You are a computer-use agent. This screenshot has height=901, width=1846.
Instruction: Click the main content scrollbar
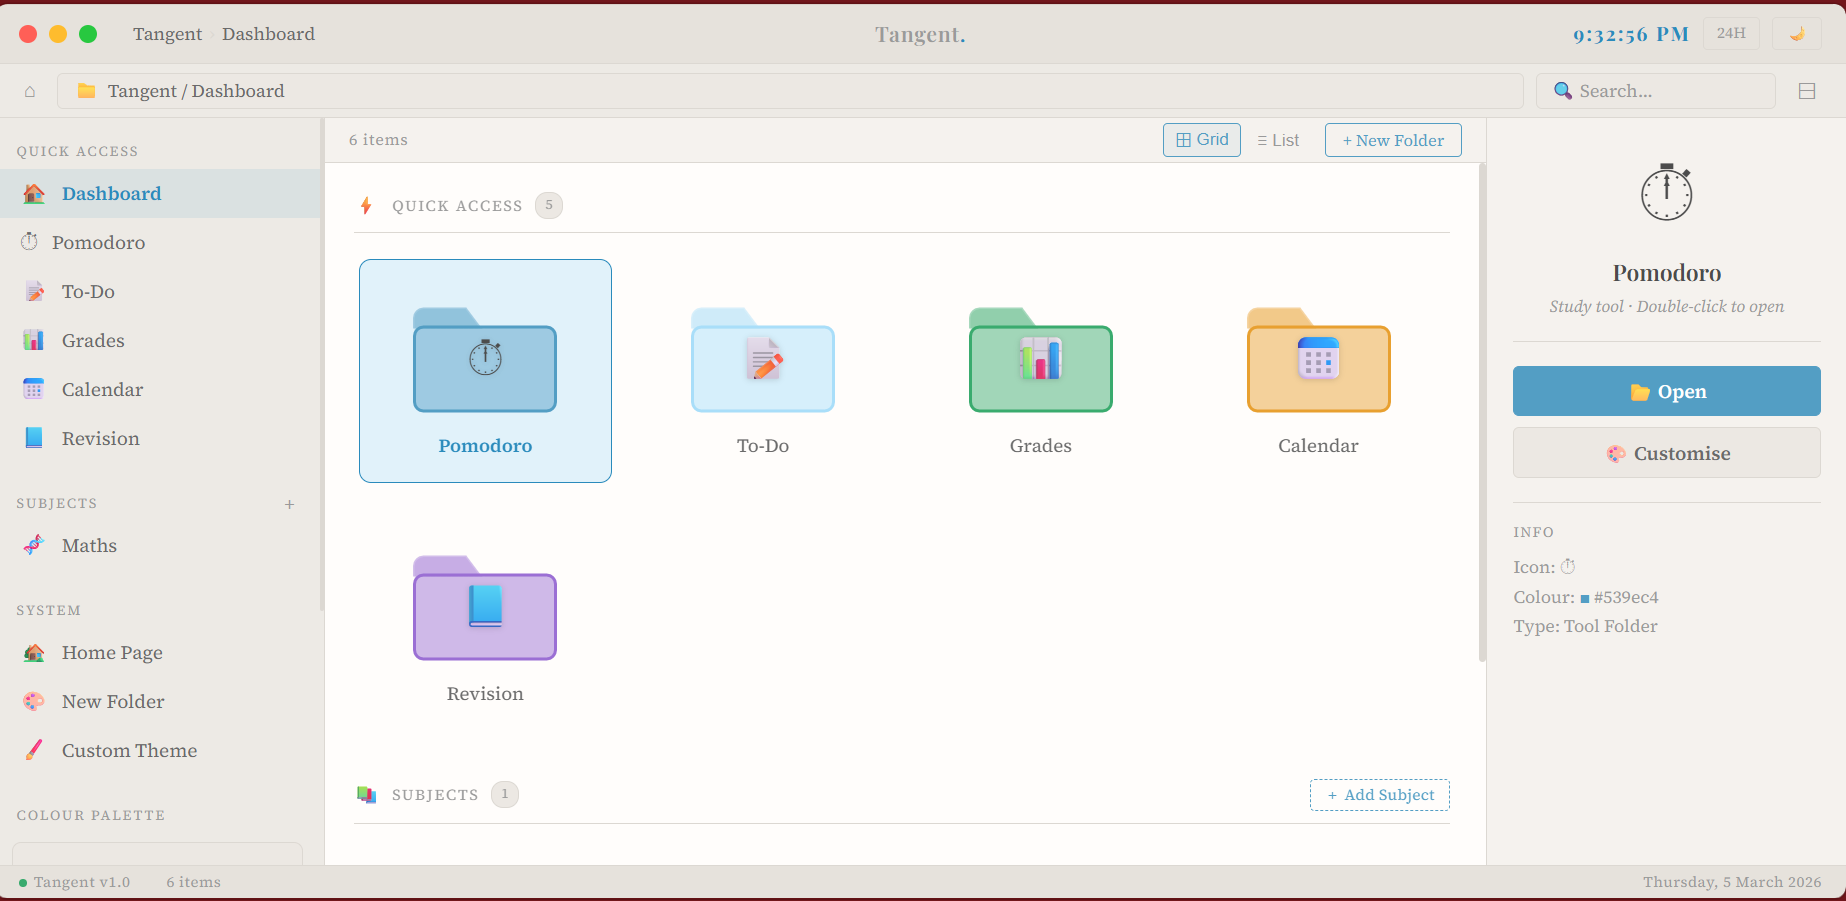1482,412
